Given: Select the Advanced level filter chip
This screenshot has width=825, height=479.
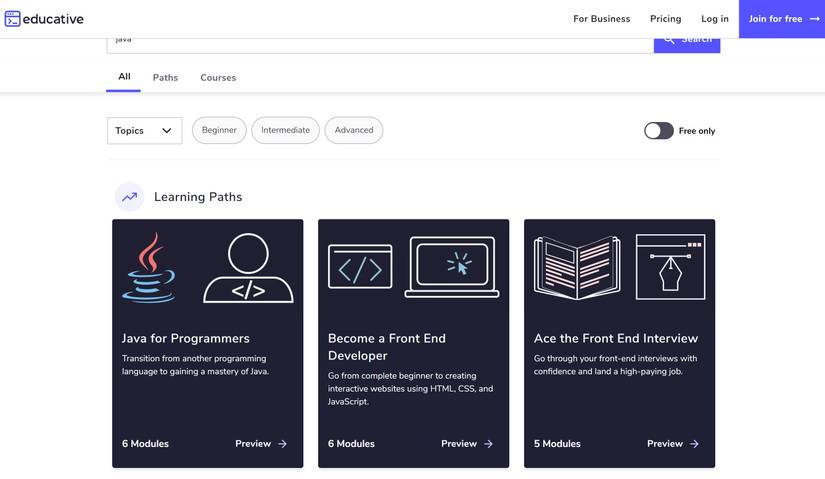Looking at the screenshot, I should pos(354,130).
